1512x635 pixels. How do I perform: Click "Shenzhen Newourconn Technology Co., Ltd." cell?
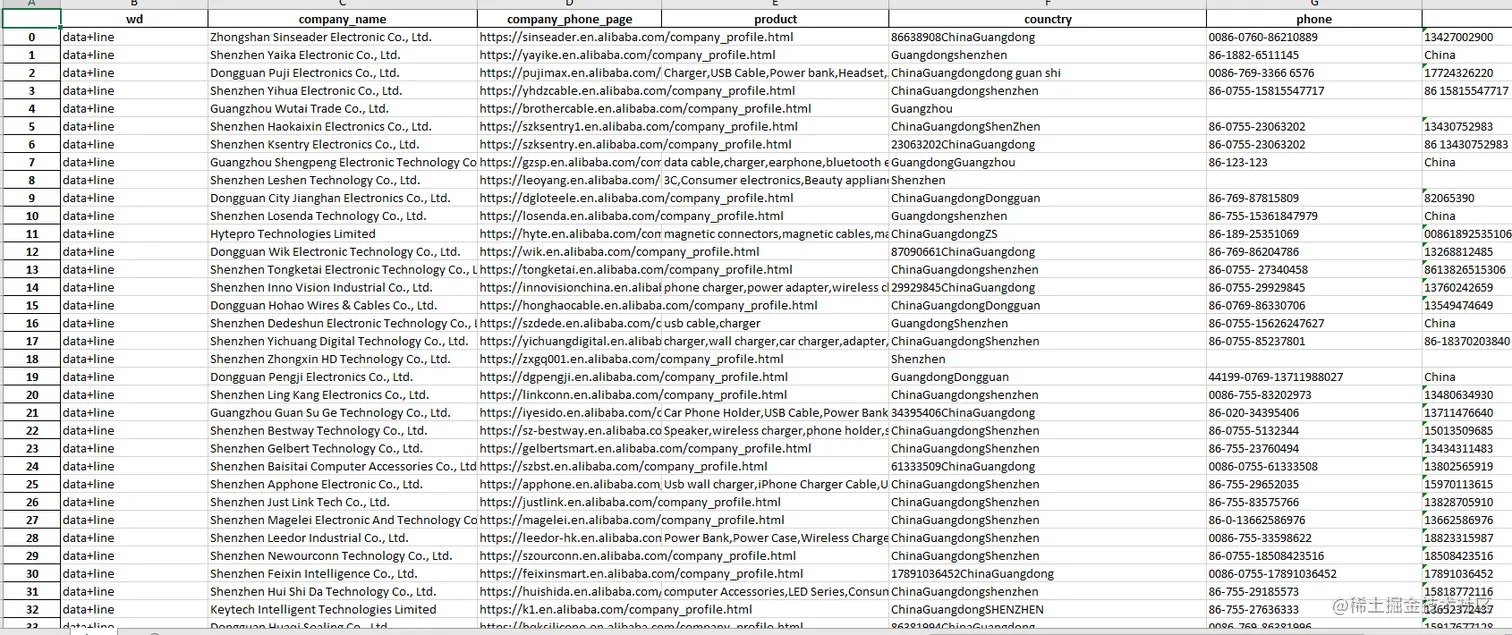coord(342,556)
